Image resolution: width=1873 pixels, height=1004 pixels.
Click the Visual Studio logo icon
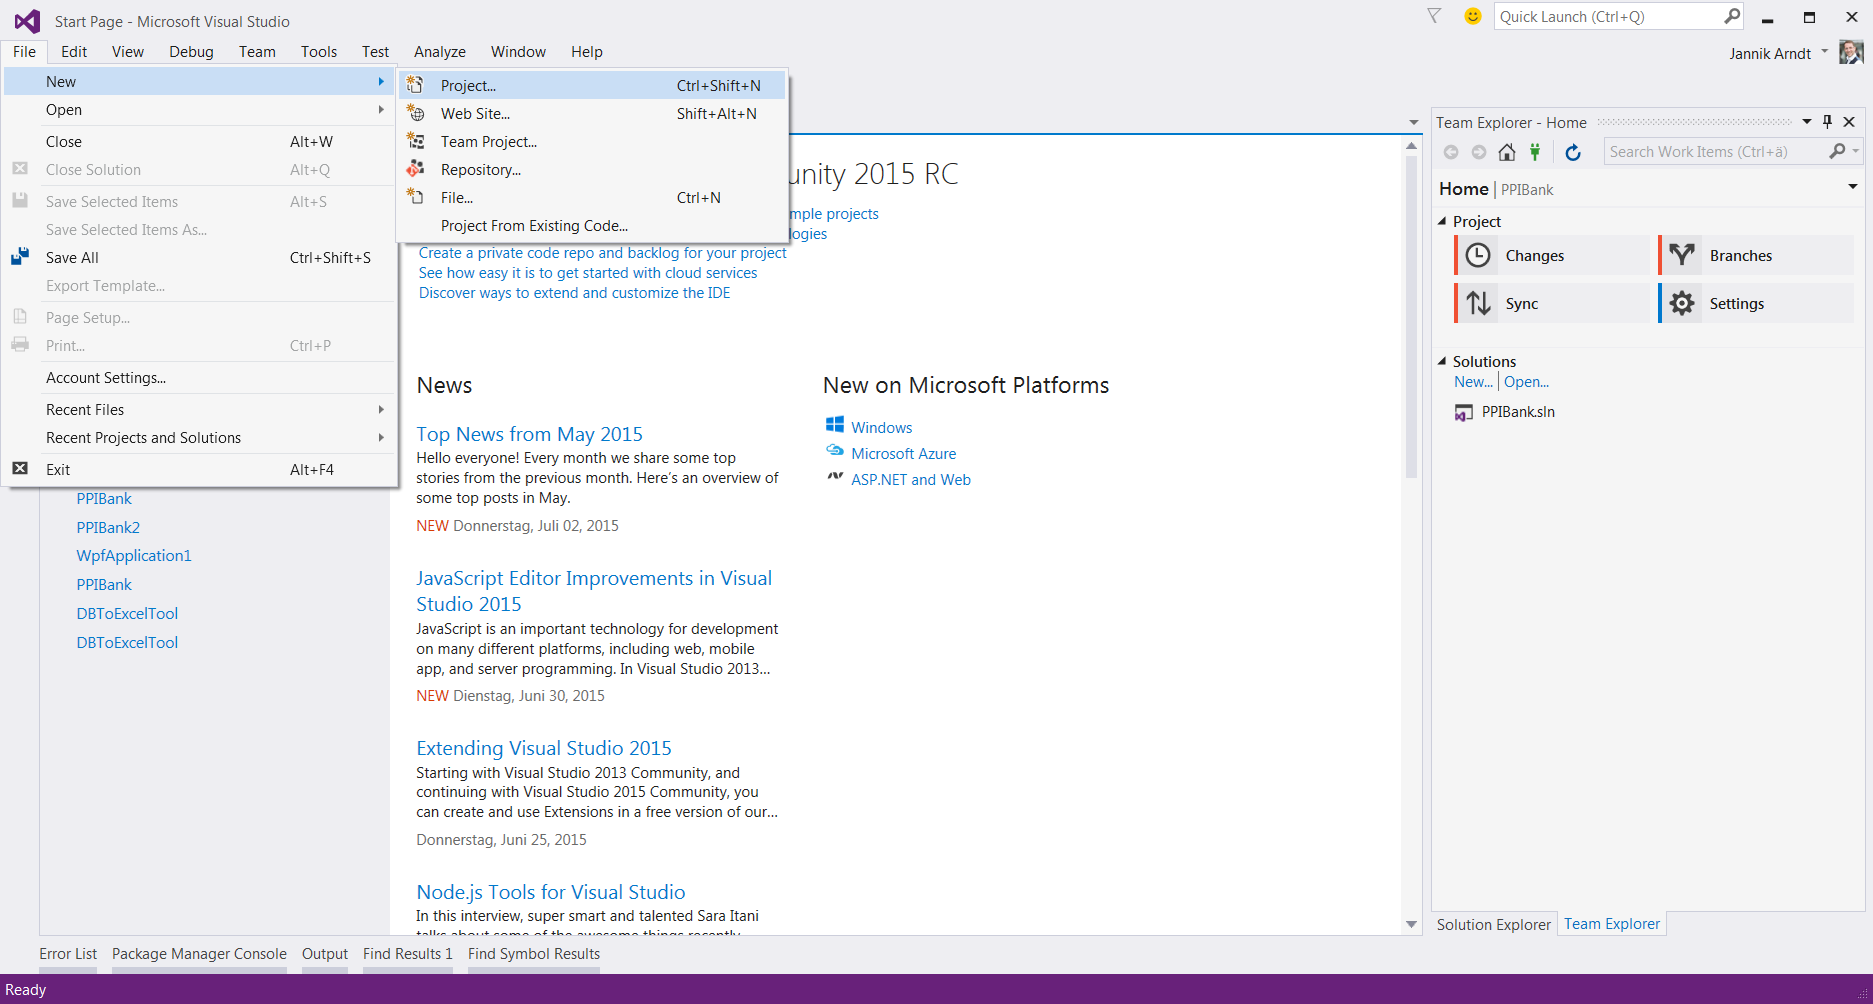click(27, 21)
